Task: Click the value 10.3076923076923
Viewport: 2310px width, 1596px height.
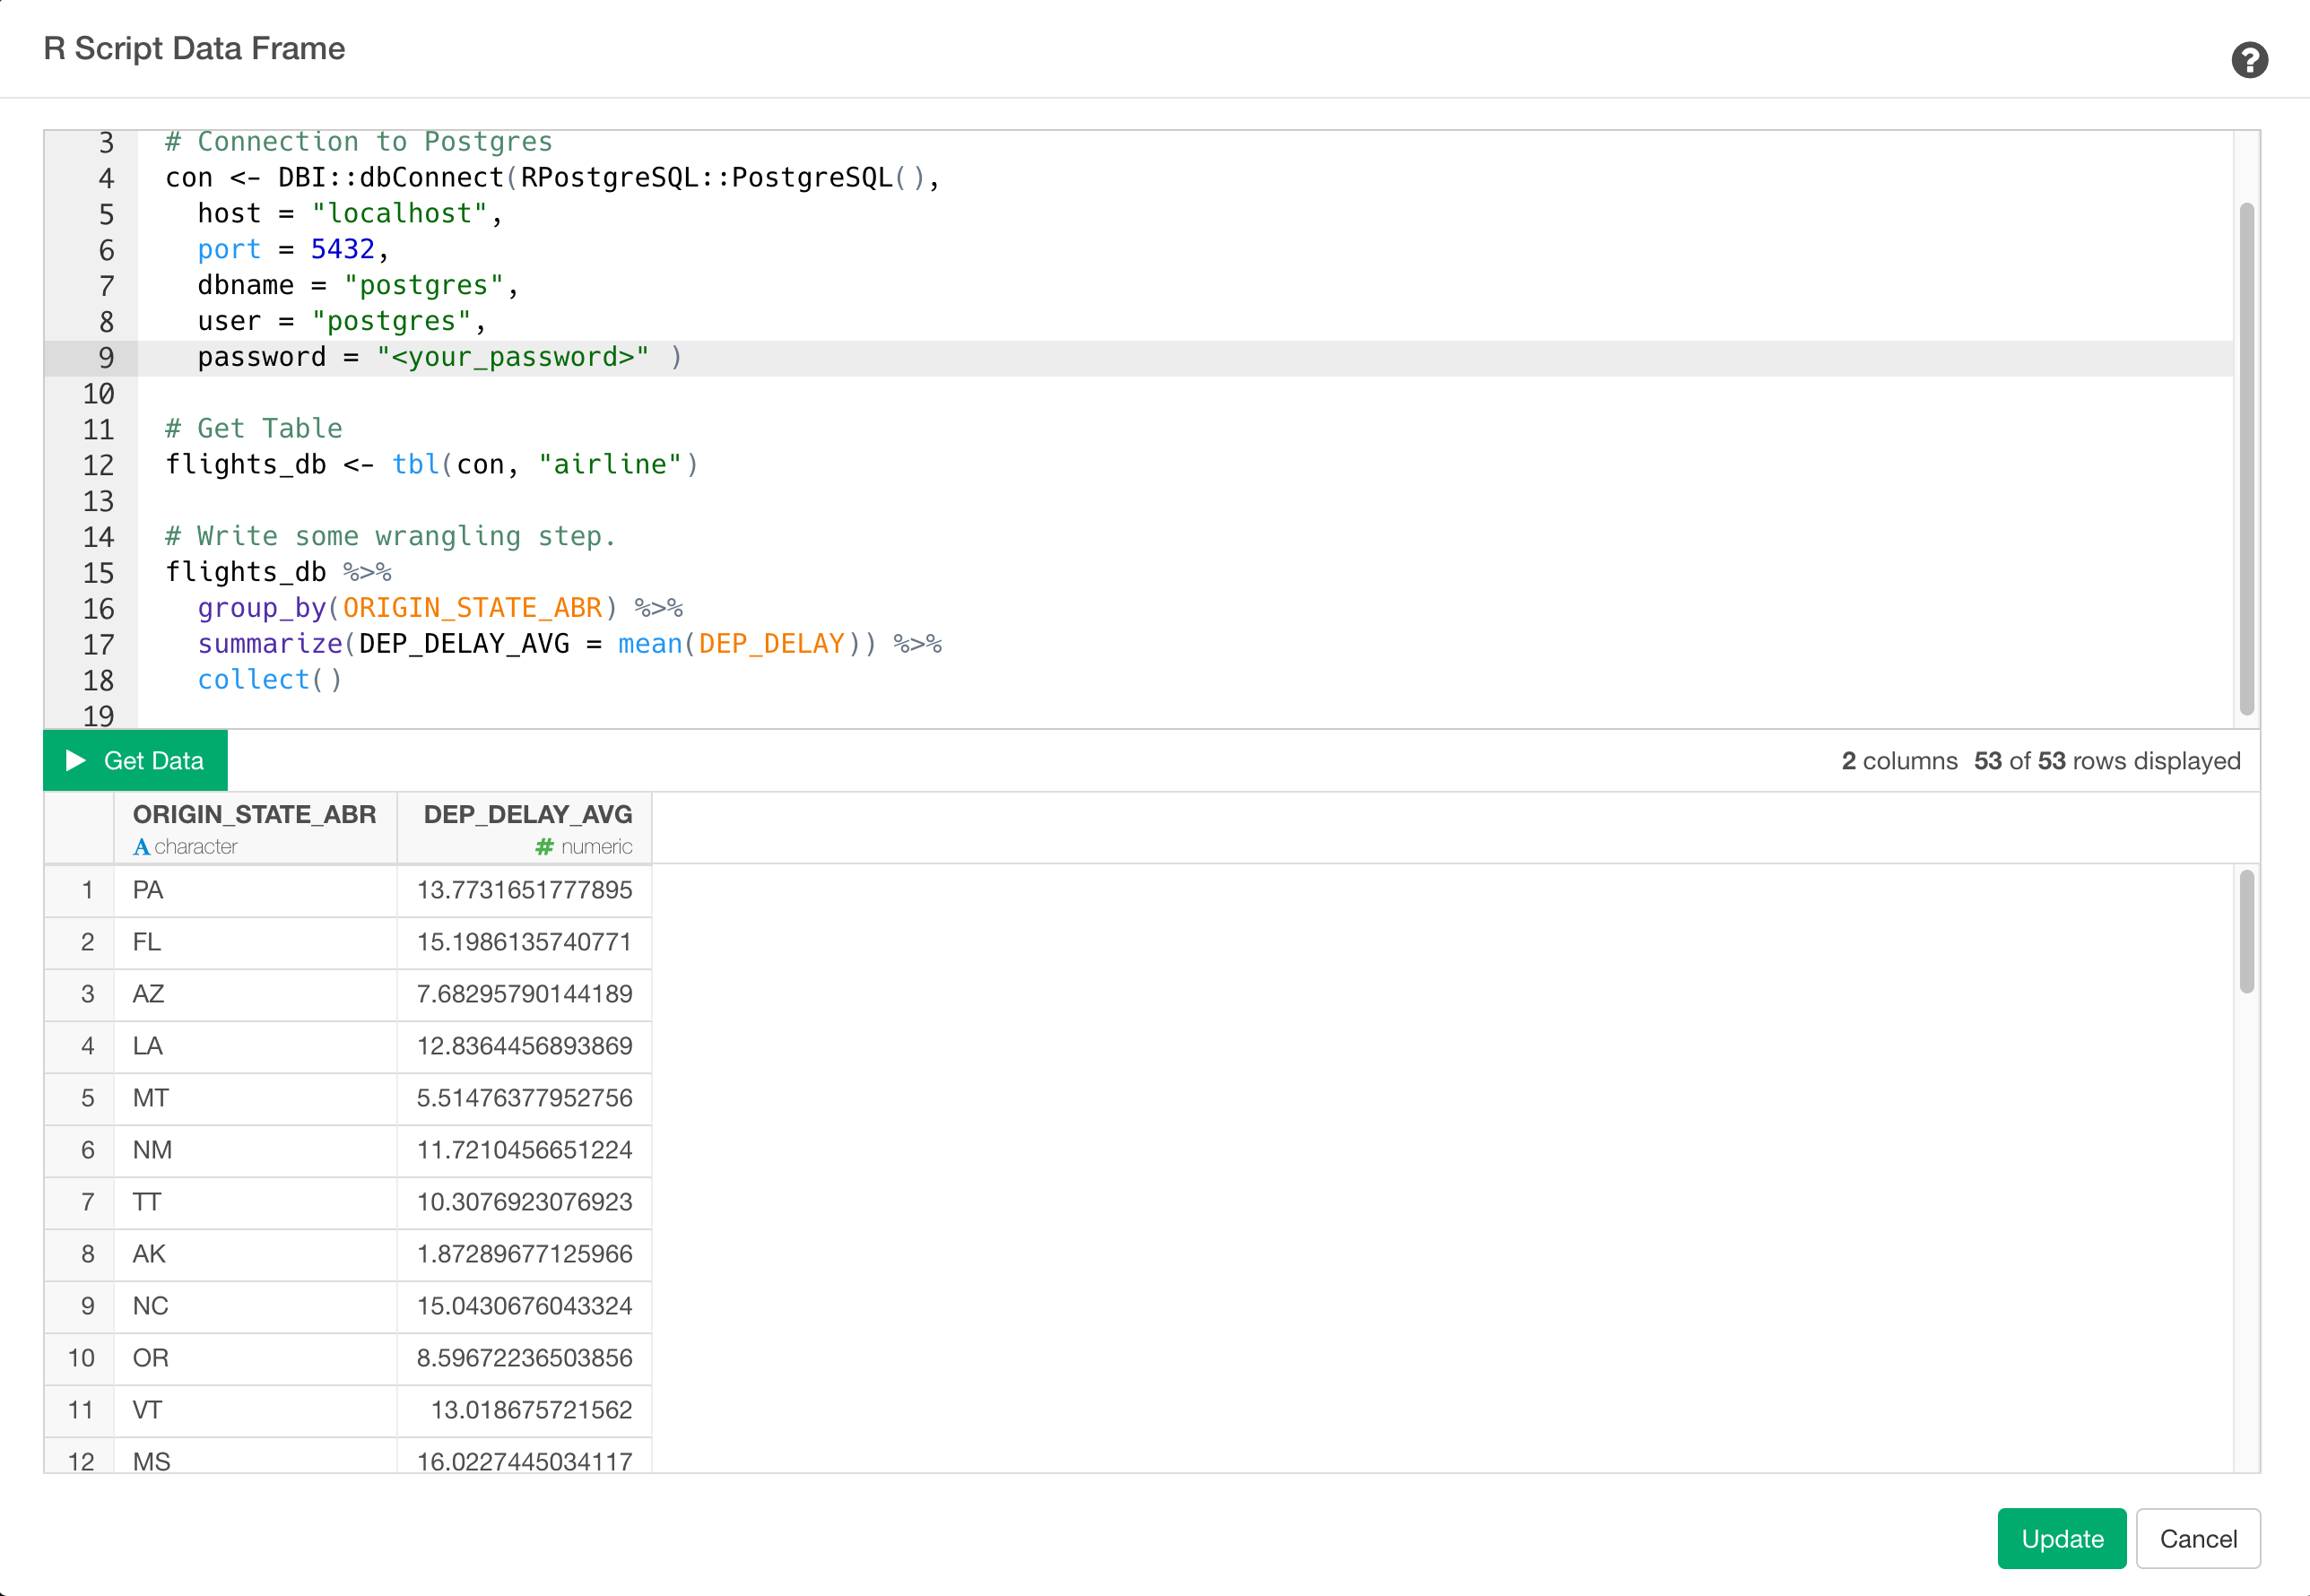Action: coord(525,1203)
